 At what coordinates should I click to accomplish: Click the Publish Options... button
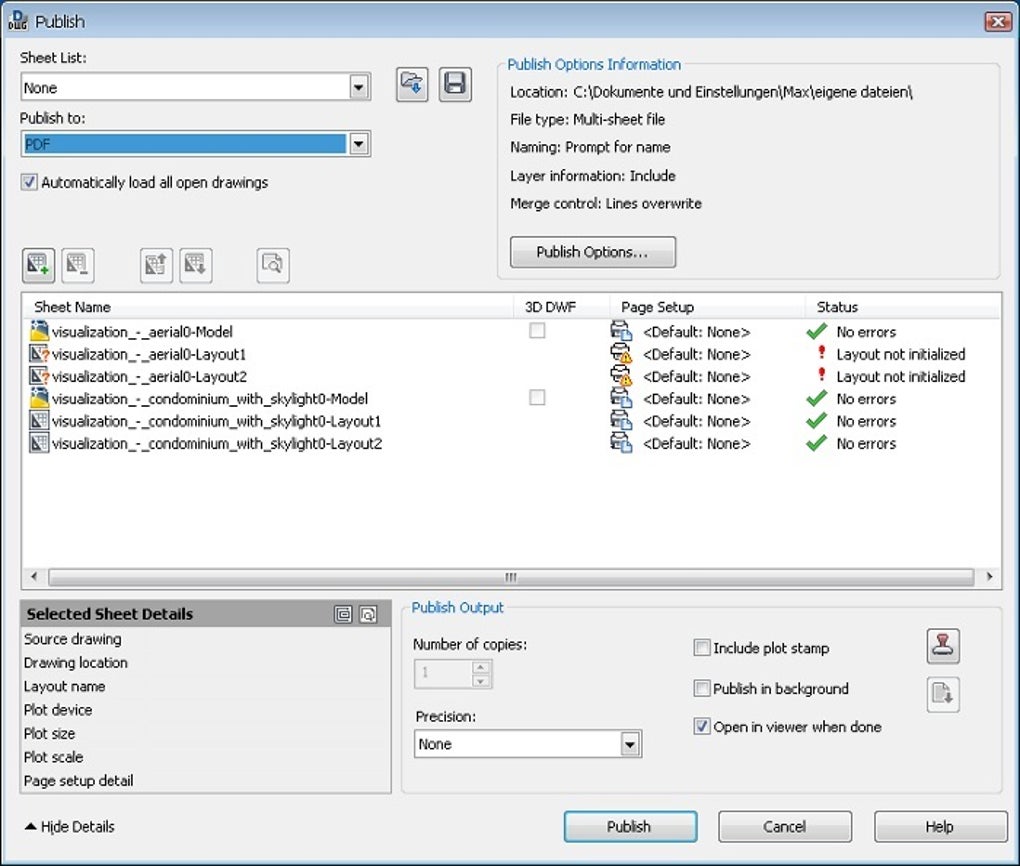[x=593, y=252]
